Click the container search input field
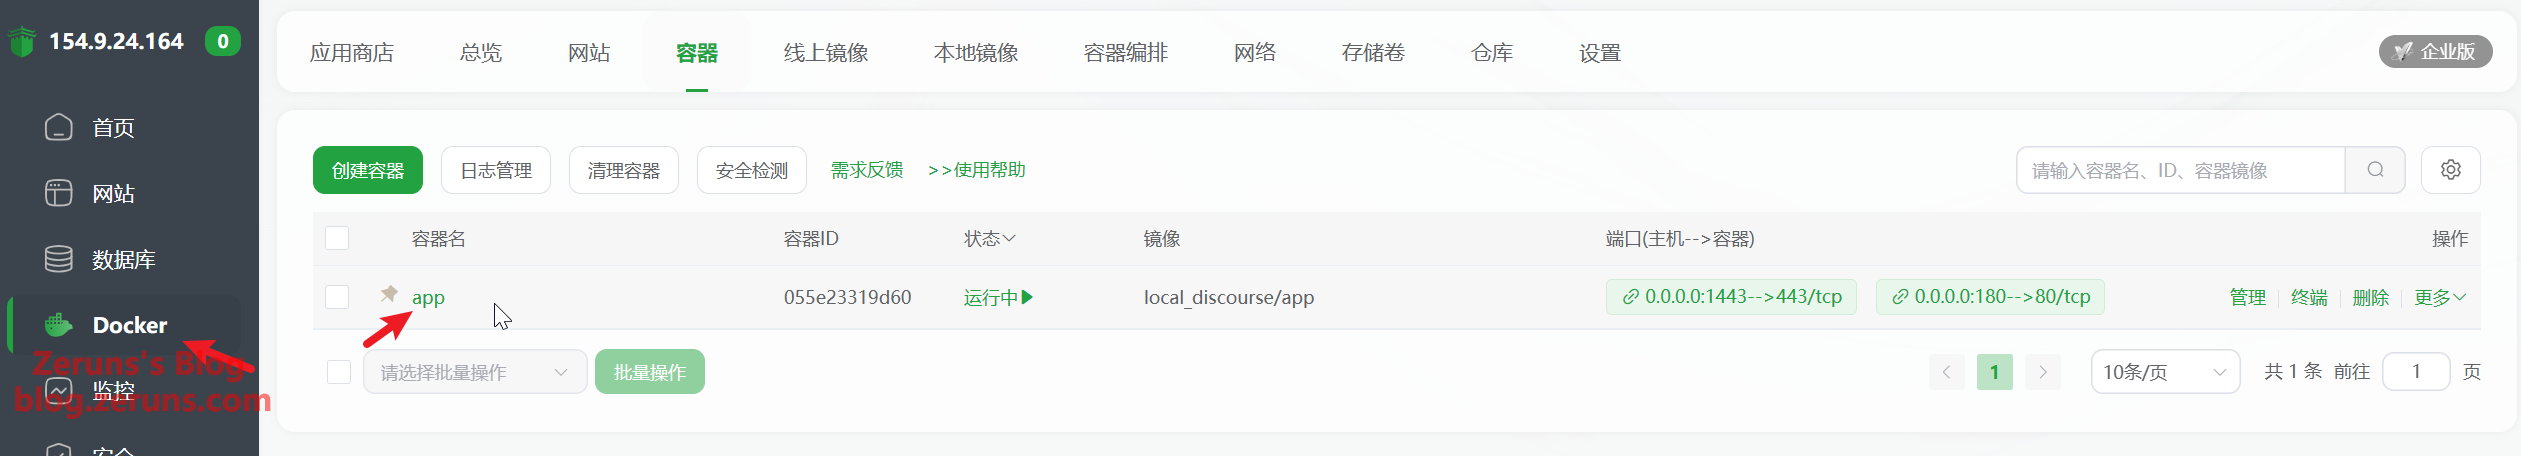This screenshot has height=456, width=2521. [x=2180, y=170]
